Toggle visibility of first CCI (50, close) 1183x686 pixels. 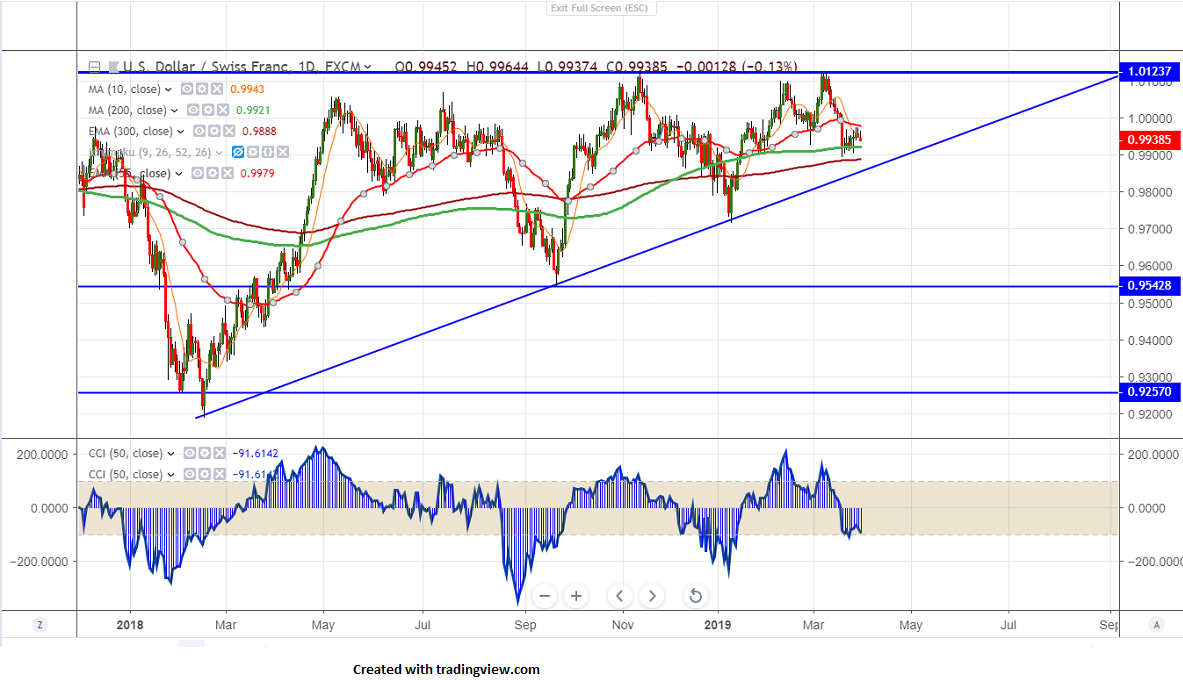[189, 453]
